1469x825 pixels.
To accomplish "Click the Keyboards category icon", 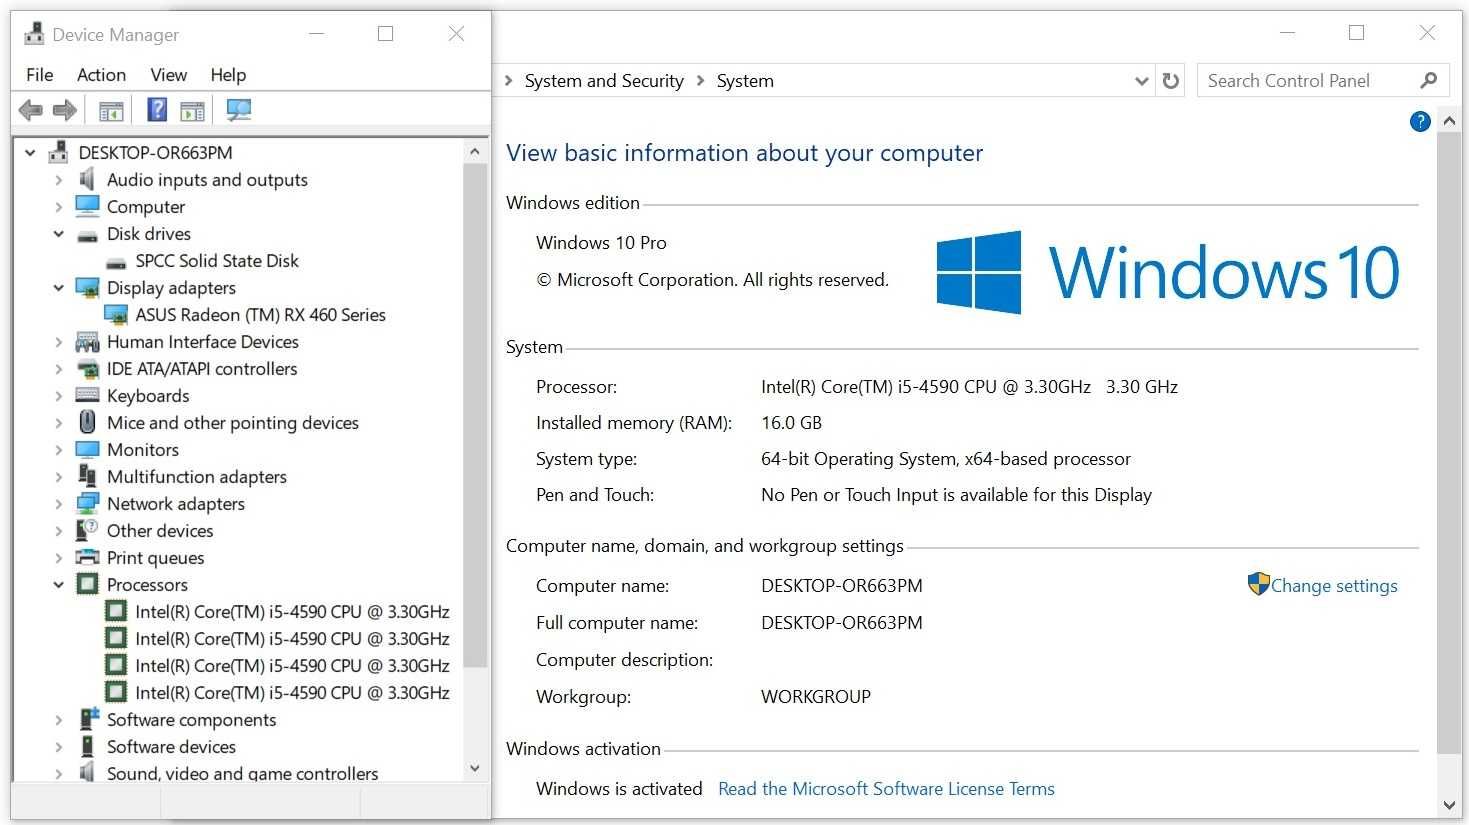I will coord(88,396).
